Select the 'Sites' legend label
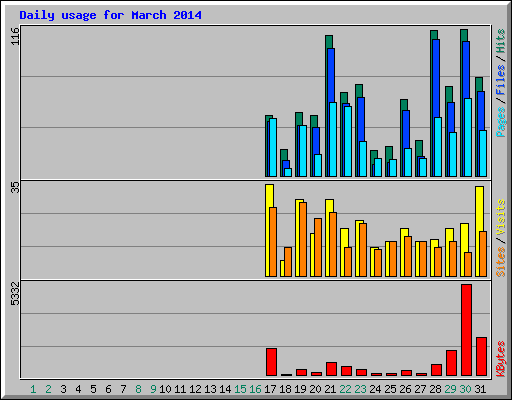The image size is (512, 400). 500,262
